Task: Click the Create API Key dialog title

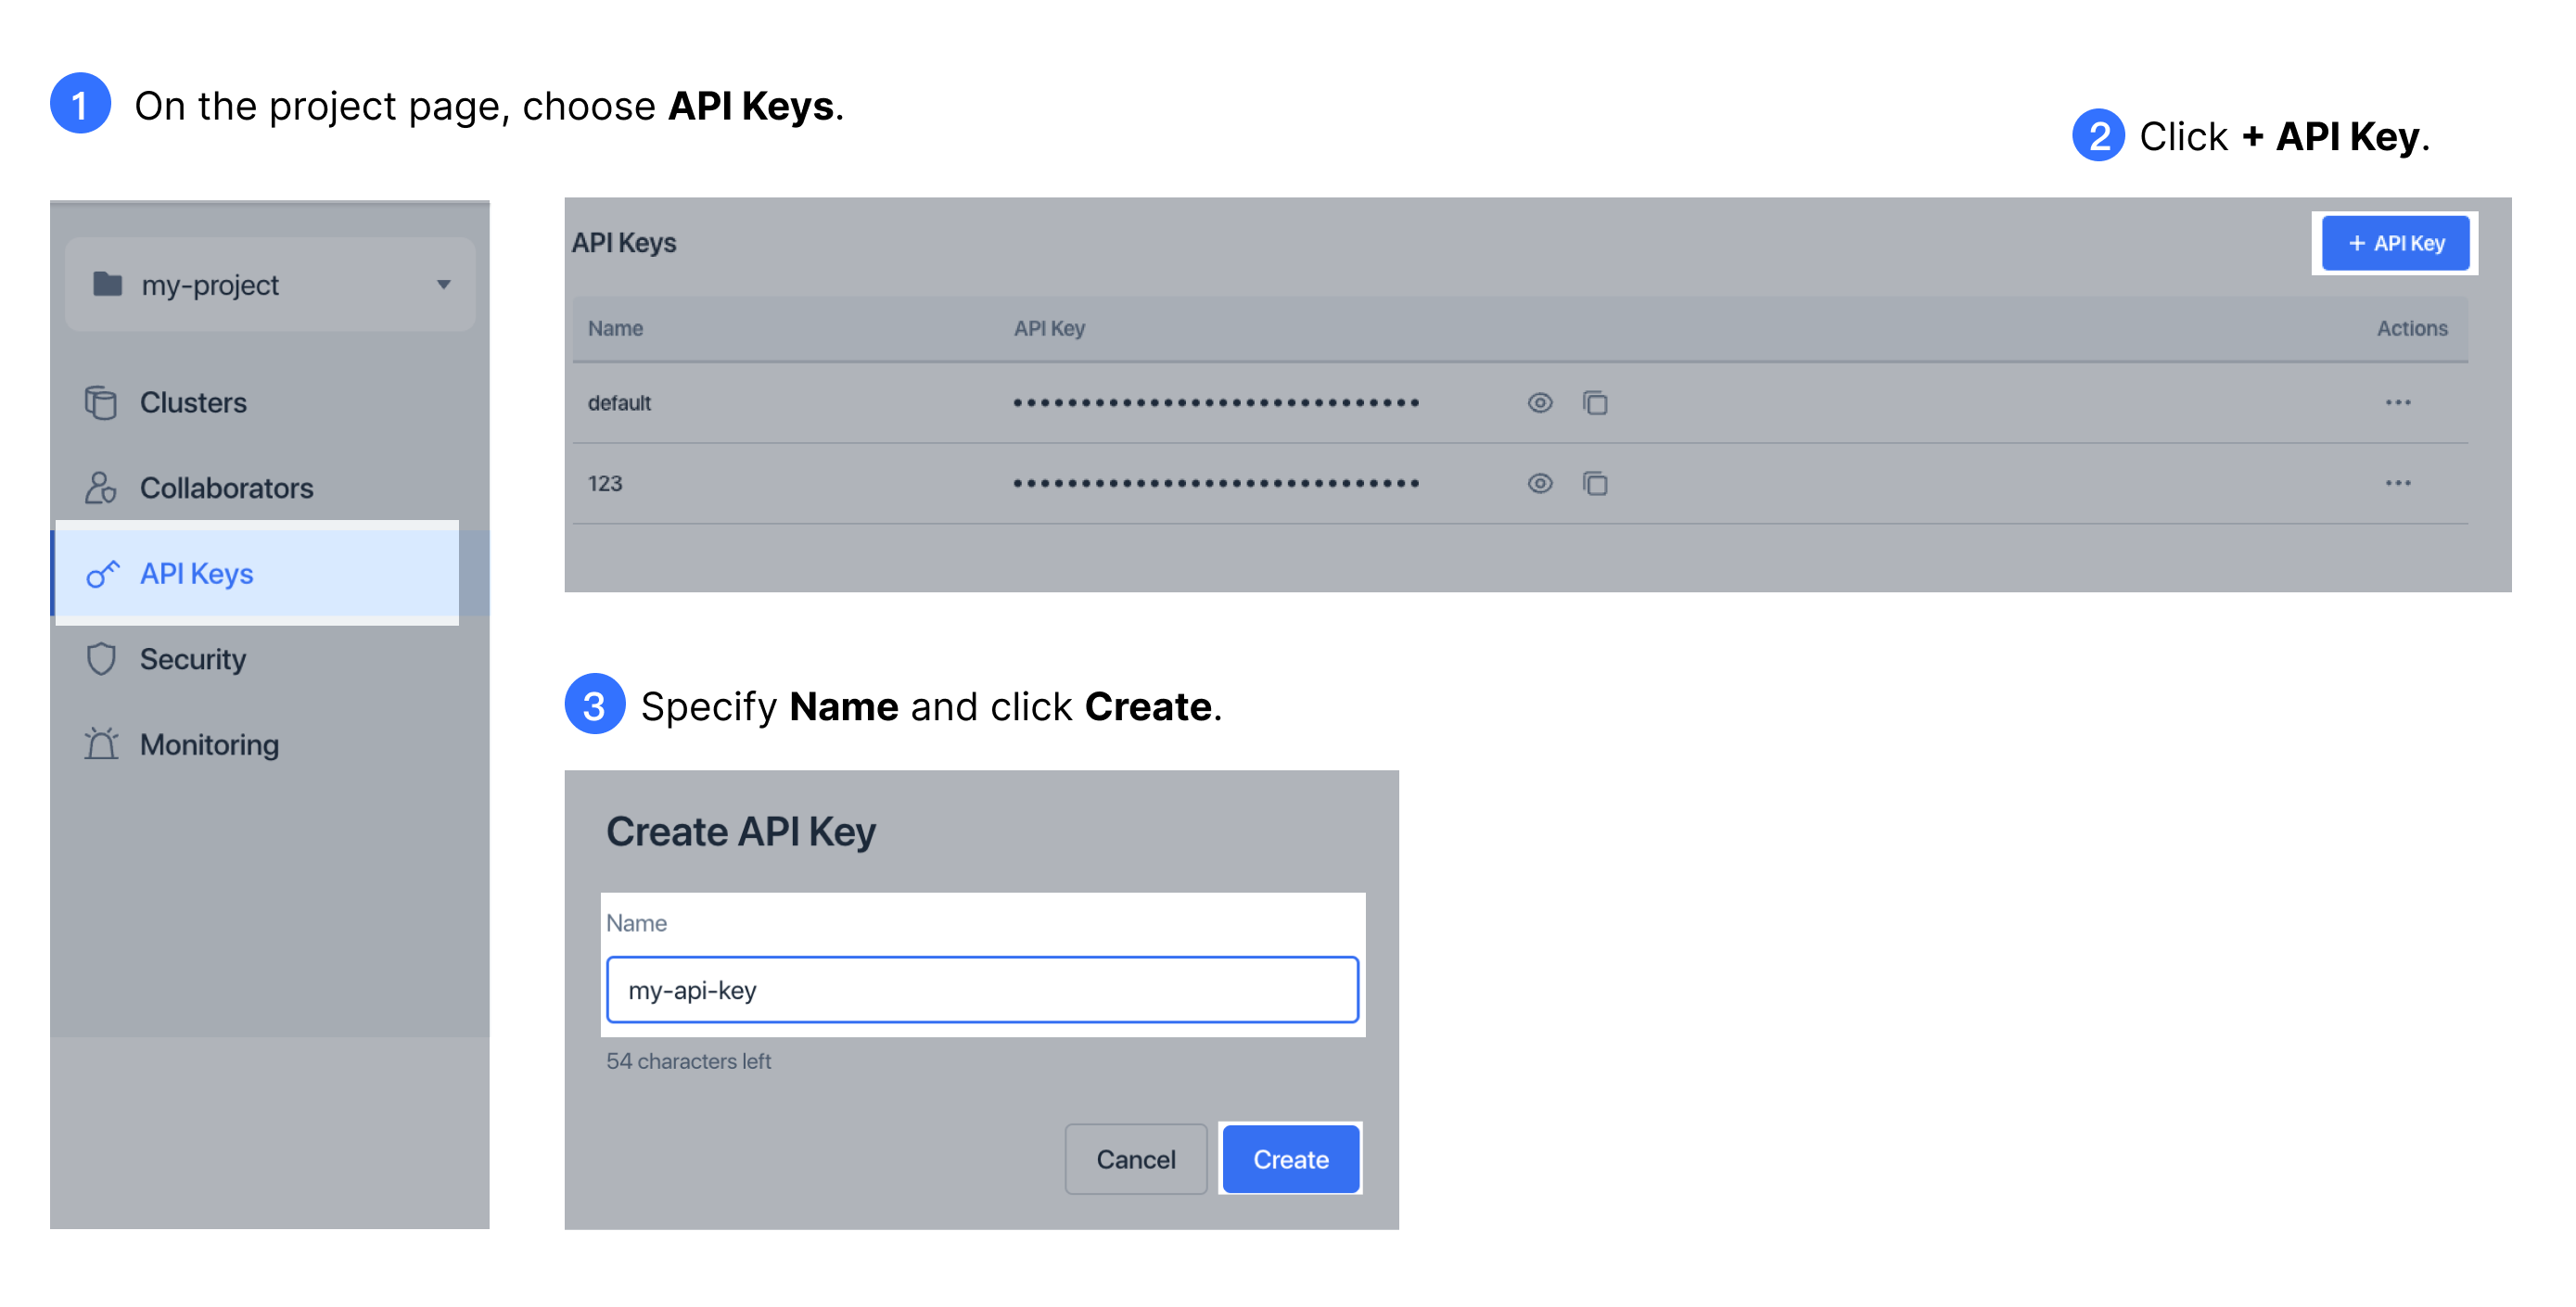Action: [741, 832]
